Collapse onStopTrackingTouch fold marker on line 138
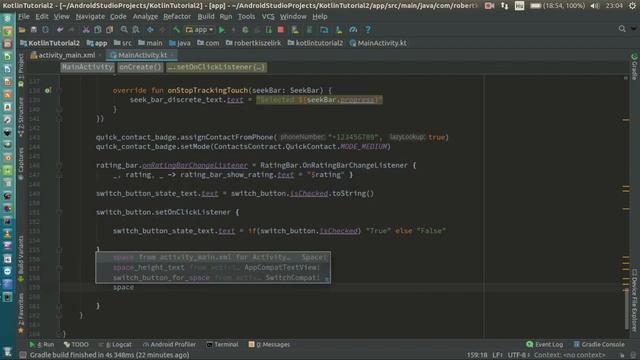This screenshot has height=360, width=640. tap(59, 91)
